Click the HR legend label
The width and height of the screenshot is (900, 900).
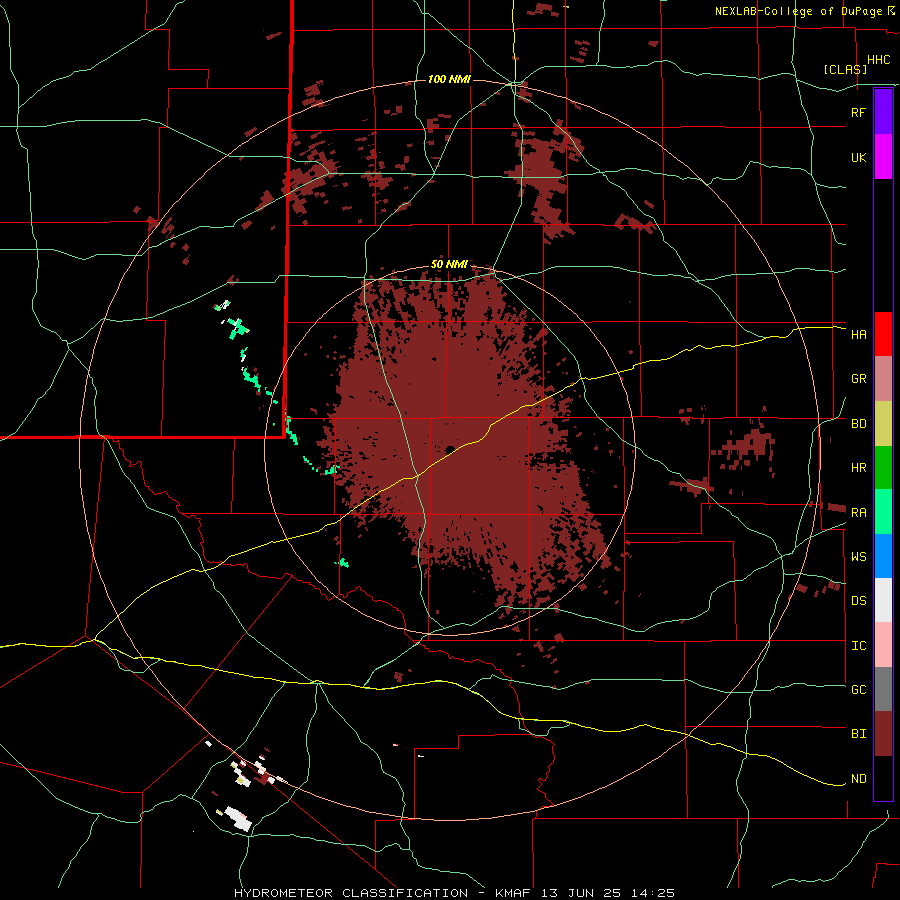tap(858, 468)
